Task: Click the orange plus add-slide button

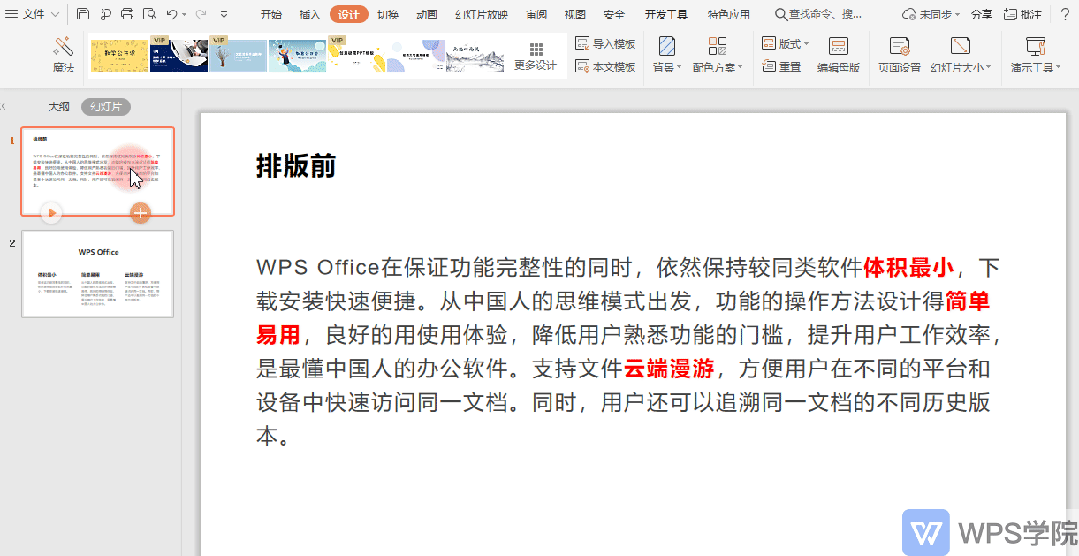Action: tap(140, 213)
